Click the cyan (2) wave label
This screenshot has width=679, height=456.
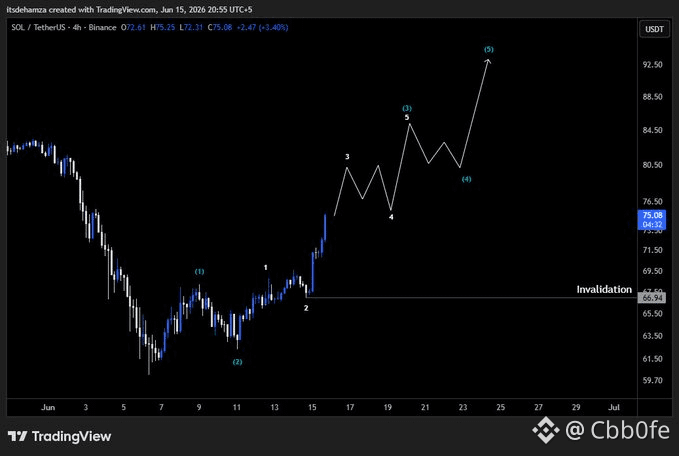point(237,362)
